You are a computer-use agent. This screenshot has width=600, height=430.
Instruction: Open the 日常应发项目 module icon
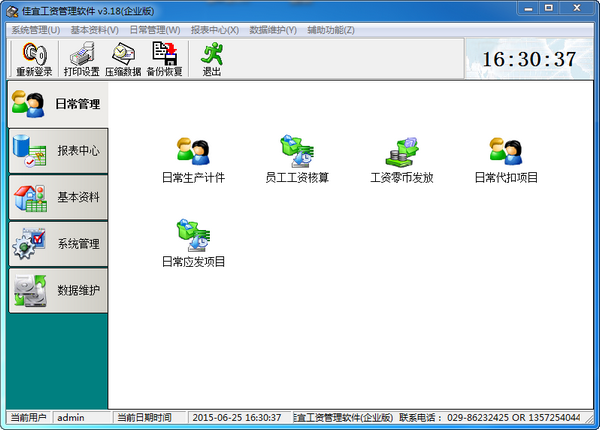tap(193, 236)
